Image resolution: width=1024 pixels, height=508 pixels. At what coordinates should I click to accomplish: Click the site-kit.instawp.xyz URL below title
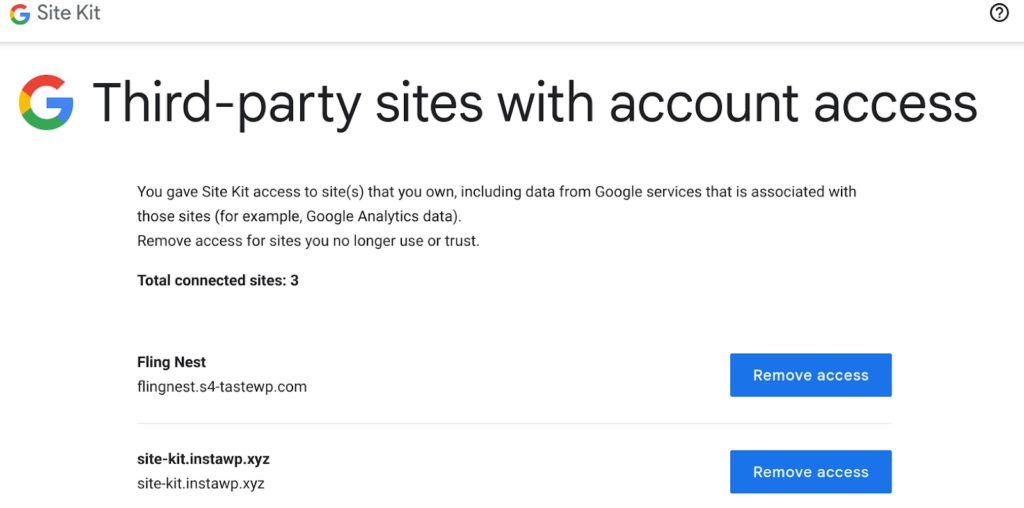click(x=200, y=483)
